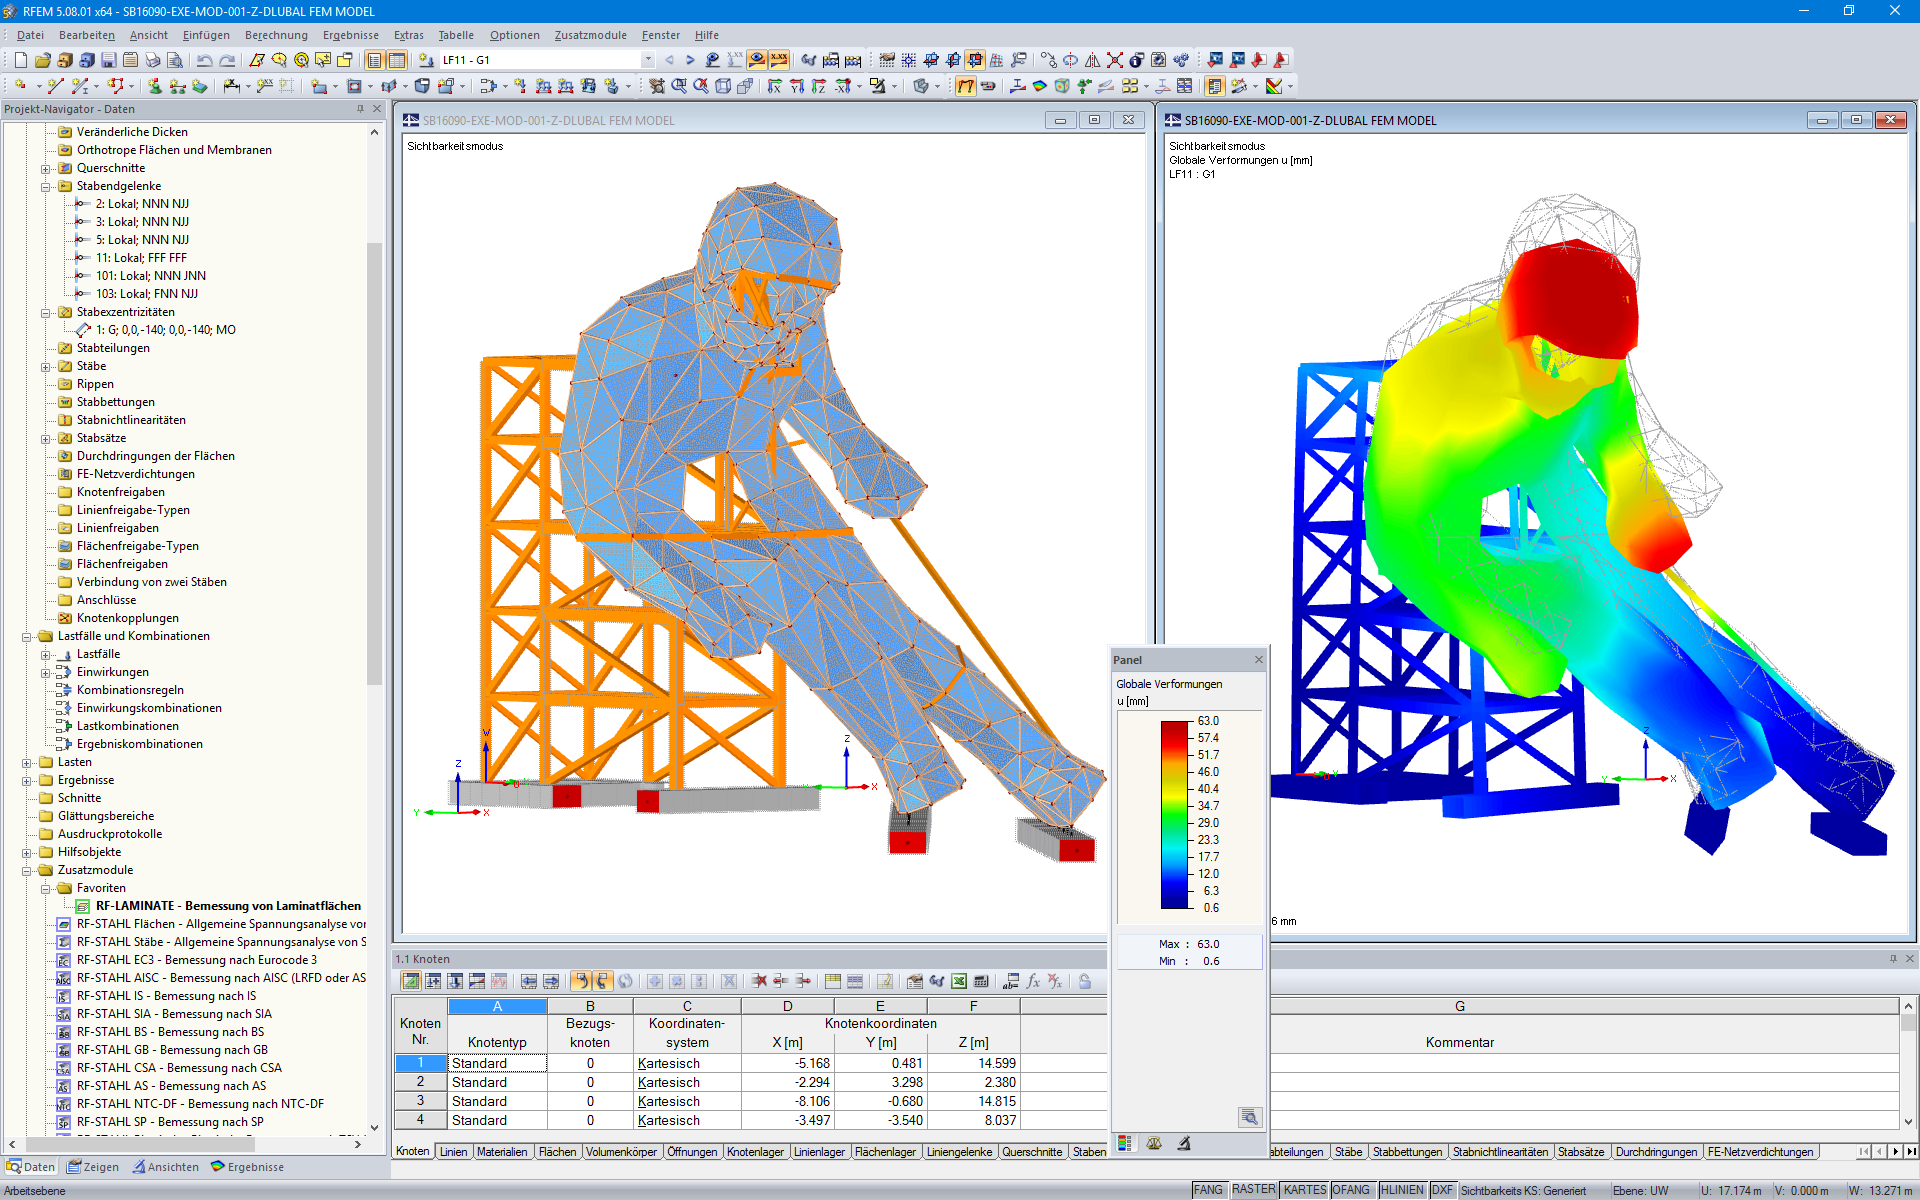The image size is (1920, 1200).
Task: Switch to the Linien table tab
Action: click(453, 1151)
